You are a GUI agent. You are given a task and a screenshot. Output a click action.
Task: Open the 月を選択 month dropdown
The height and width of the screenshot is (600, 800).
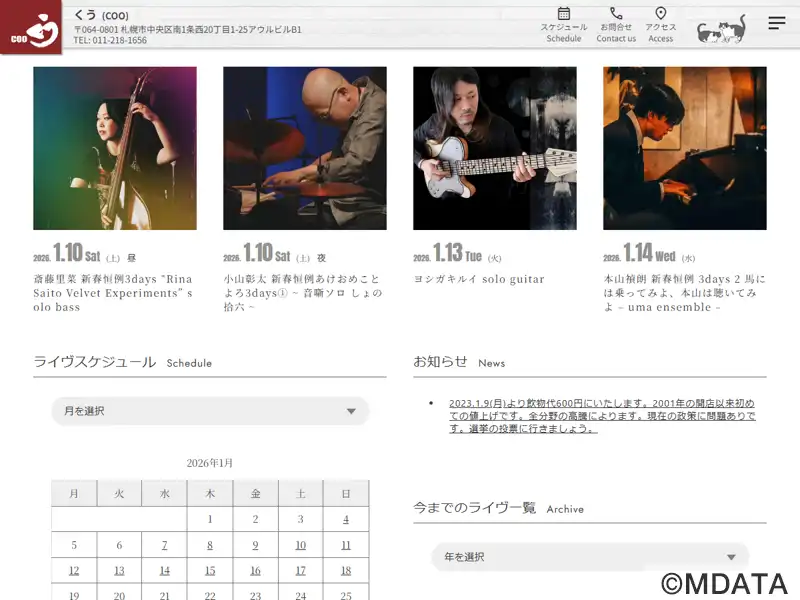[x=210, y=411]
